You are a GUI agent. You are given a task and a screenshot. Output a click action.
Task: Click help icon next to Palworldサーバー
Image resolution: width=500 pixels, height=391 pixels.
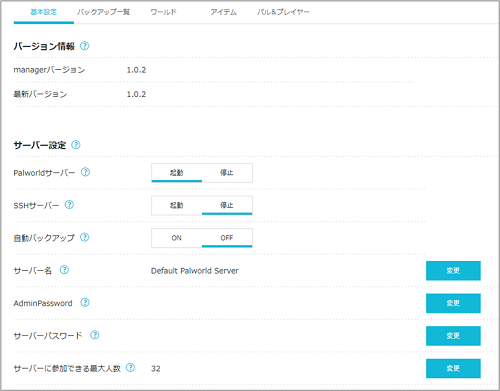coord(86,172)
